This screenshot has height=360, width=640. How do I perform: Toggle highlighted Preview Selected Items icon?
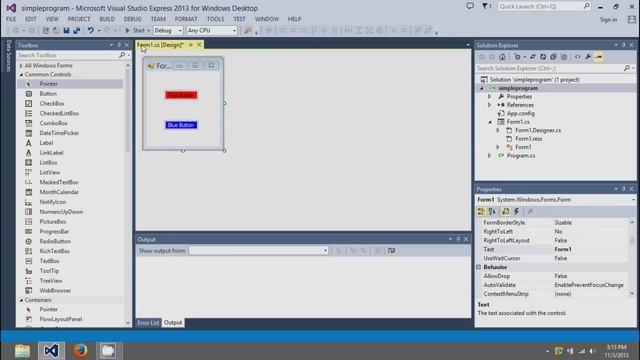[598, 57]
